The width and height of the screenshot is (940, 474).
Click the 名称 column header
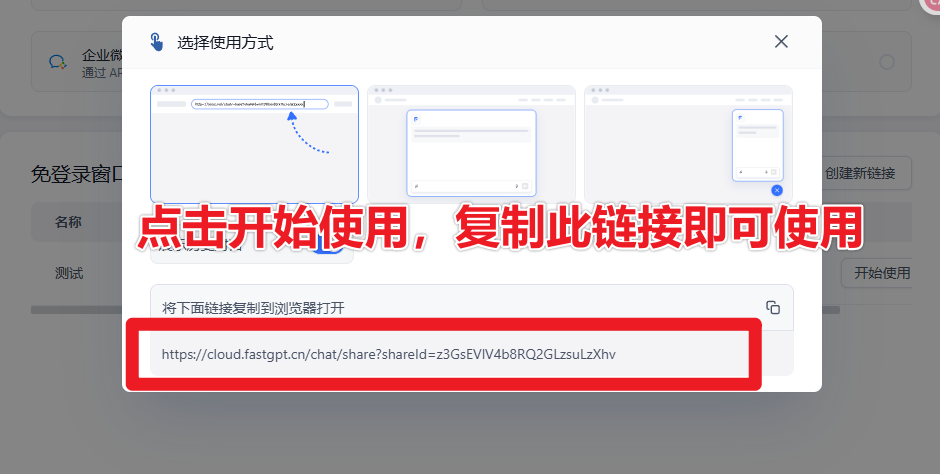point(68,222)
